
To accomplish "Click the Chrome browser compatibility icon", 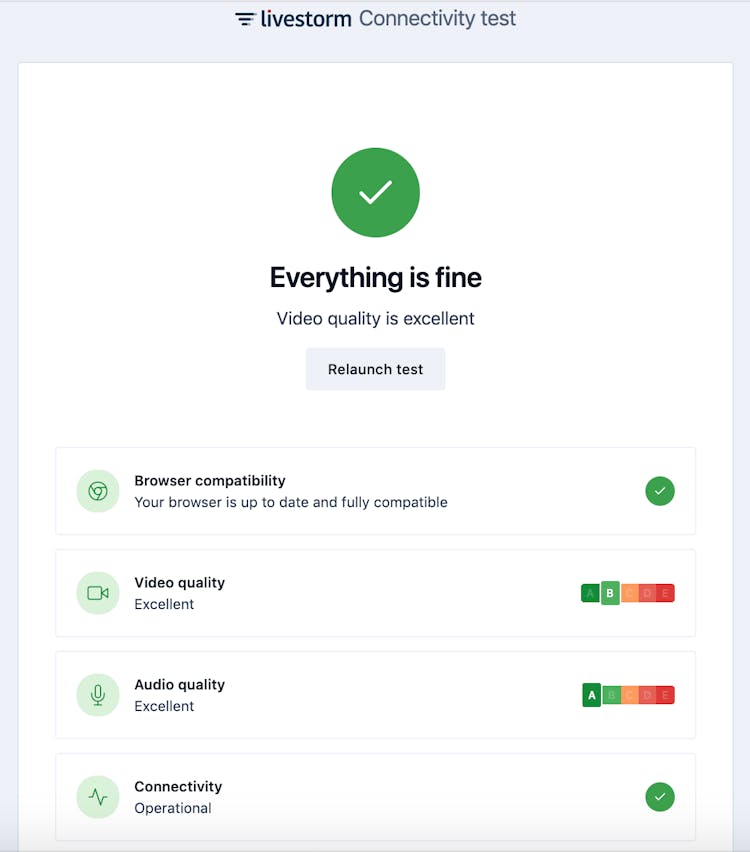I will [98, 491].
